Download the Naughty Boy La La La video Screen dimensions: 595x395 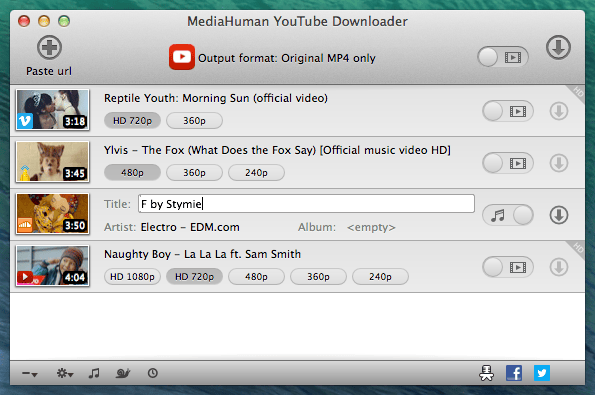[559, 267]
